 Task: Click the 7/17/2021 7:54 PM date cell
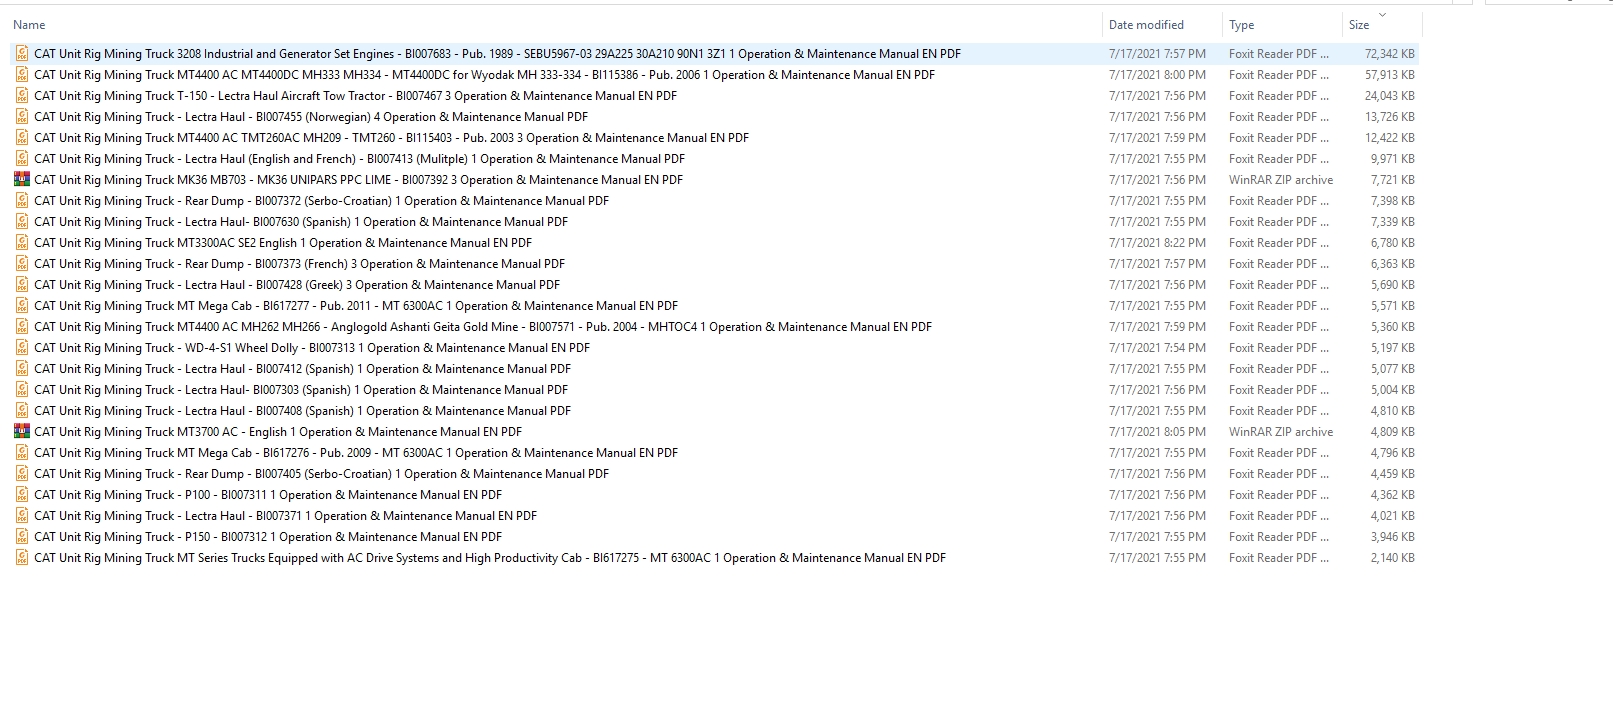(1157, 348)
